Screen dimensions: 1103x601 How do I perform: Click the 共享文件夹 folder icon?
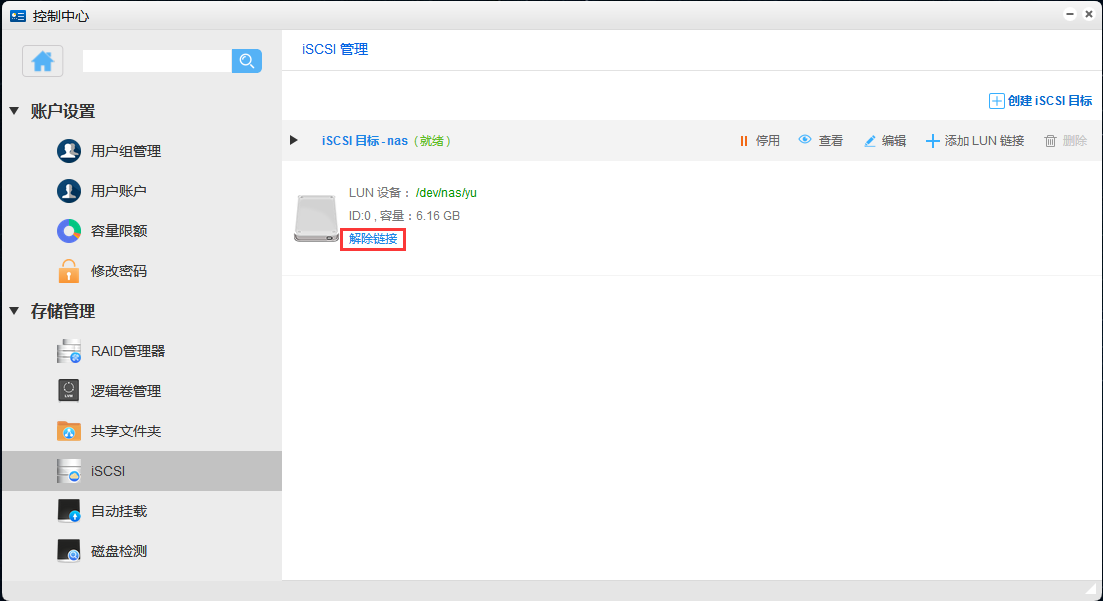point(69,431)
